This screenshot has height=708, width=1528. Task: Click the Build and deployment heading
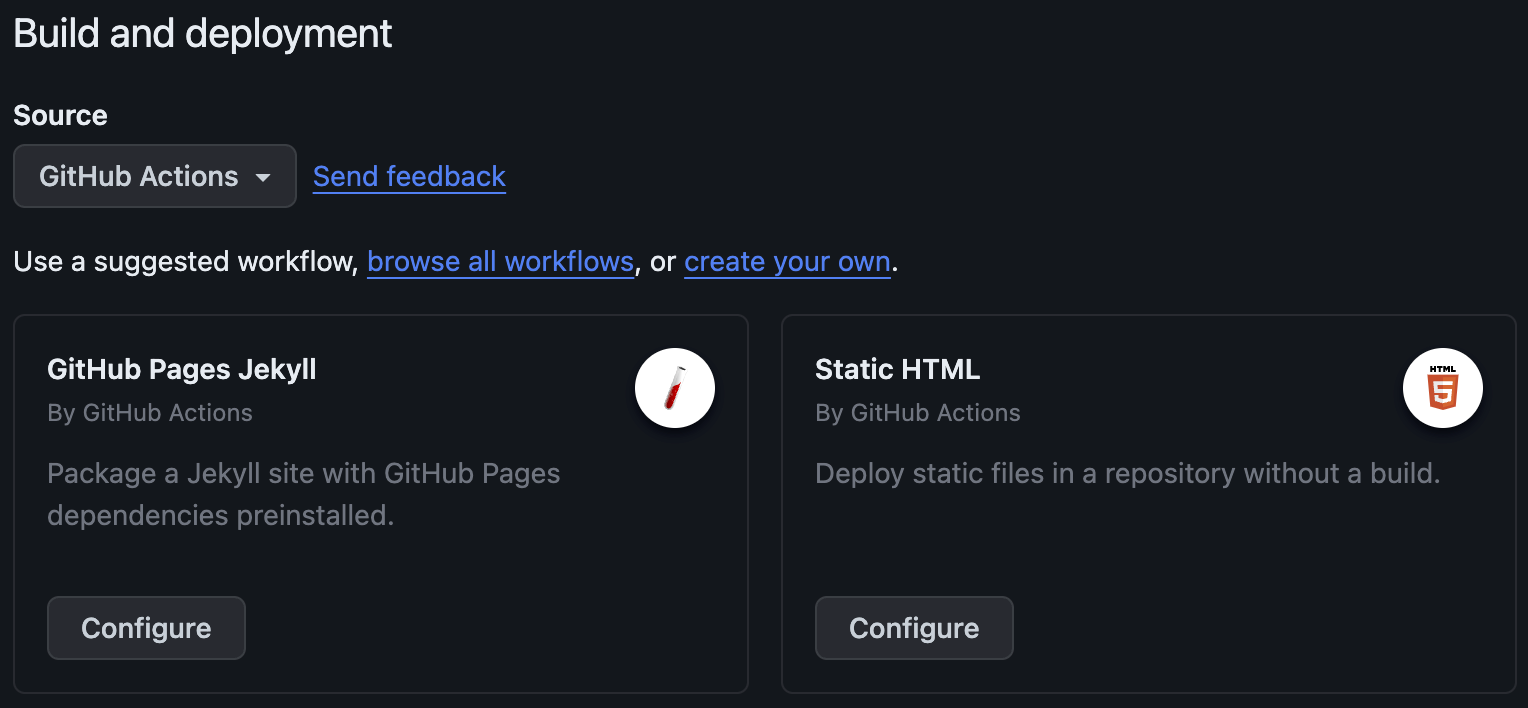click(202, 33)
